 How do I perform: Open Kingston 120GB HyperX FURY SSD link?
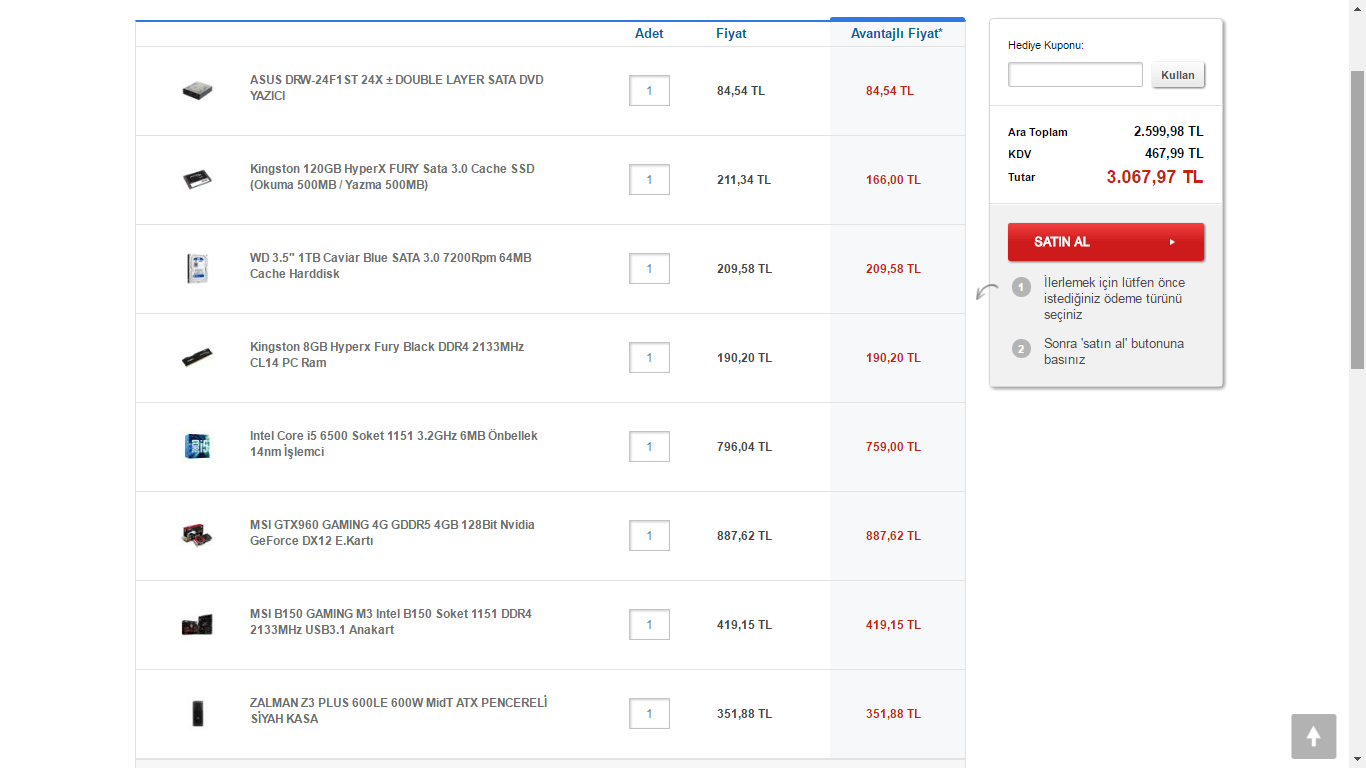tap(392, 177)
